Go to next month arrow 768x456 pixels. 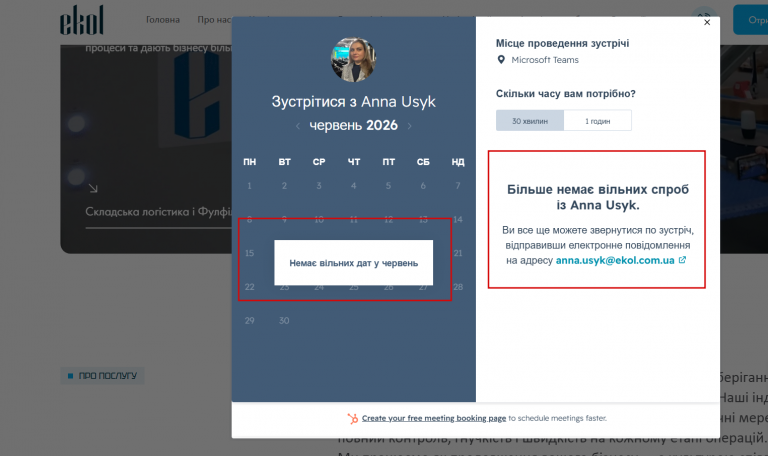click(409, 126)
